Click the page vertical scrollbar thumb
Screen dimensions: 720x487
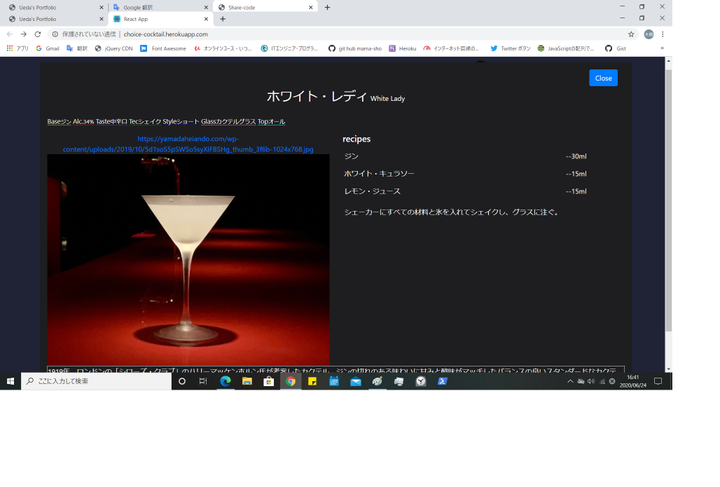tap(669, 200)
